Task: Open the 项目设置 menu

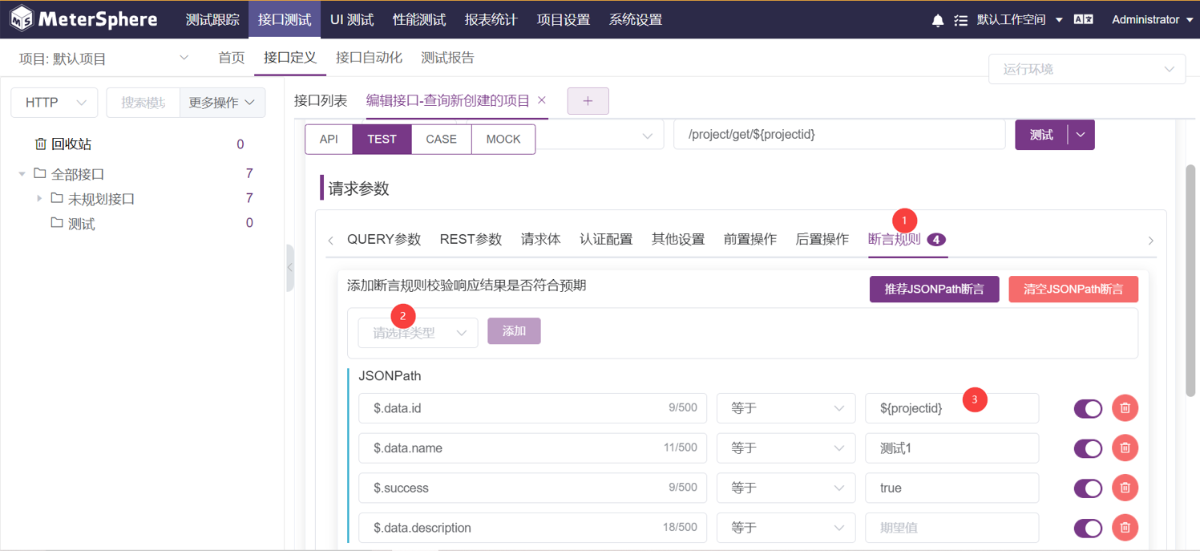Action: coord(563,19)
